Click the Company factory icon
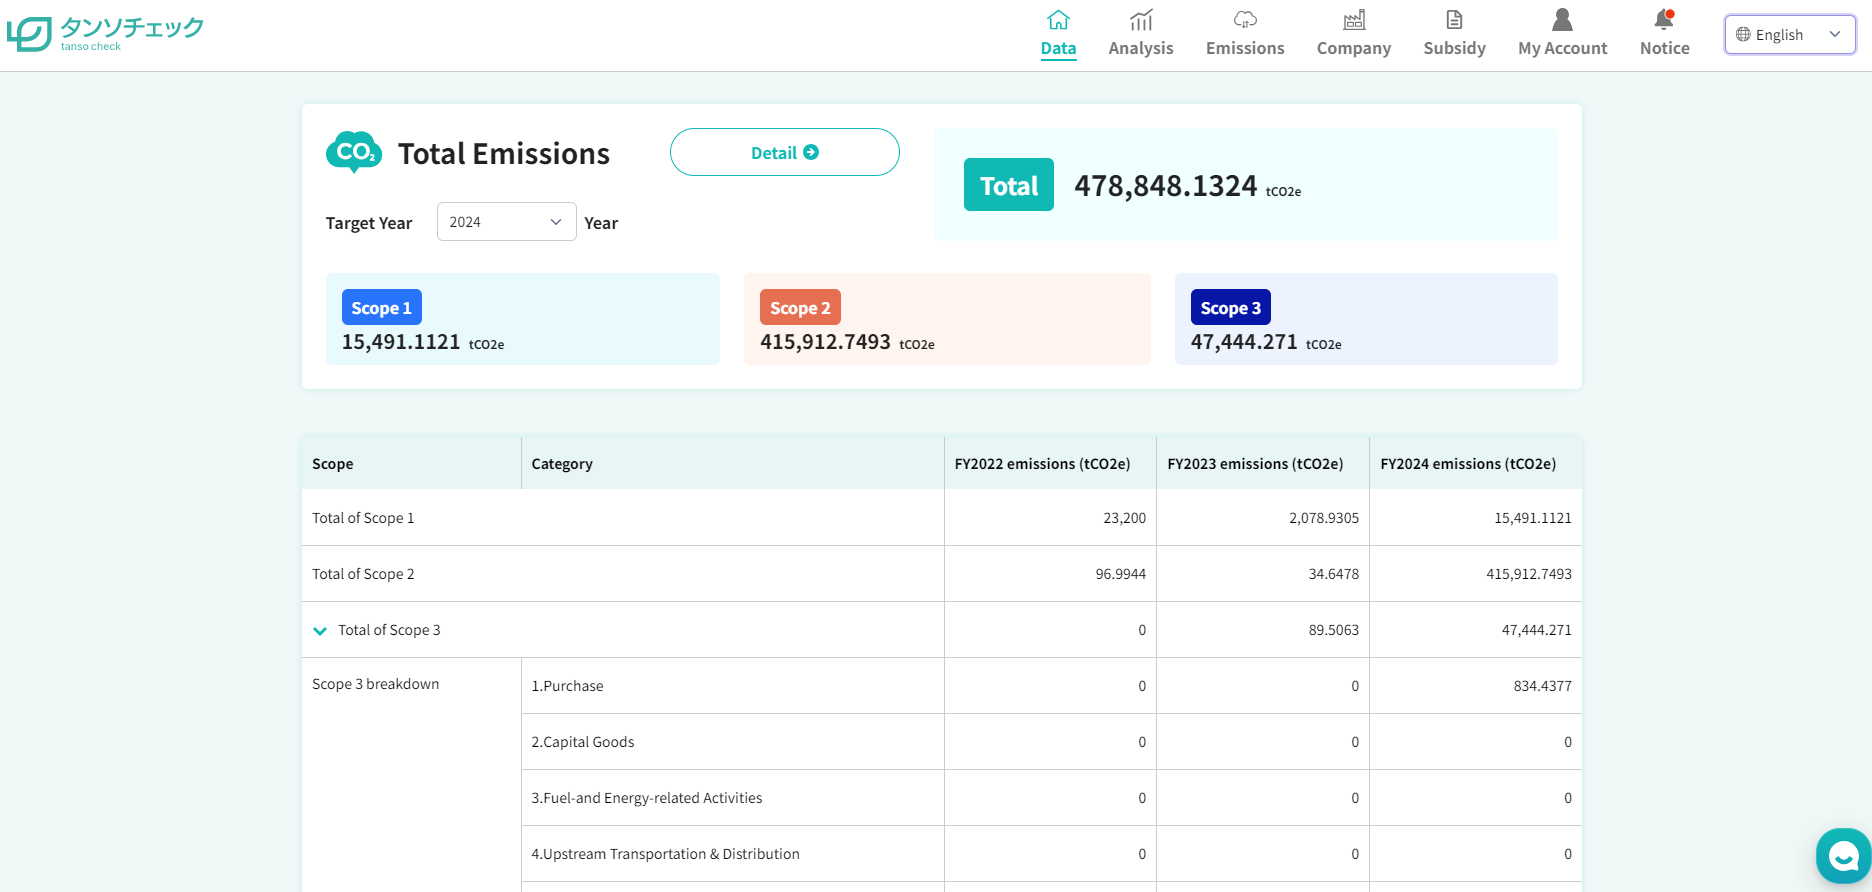Viewport: 1872px width, 892px height. (x=1353, y=20)
